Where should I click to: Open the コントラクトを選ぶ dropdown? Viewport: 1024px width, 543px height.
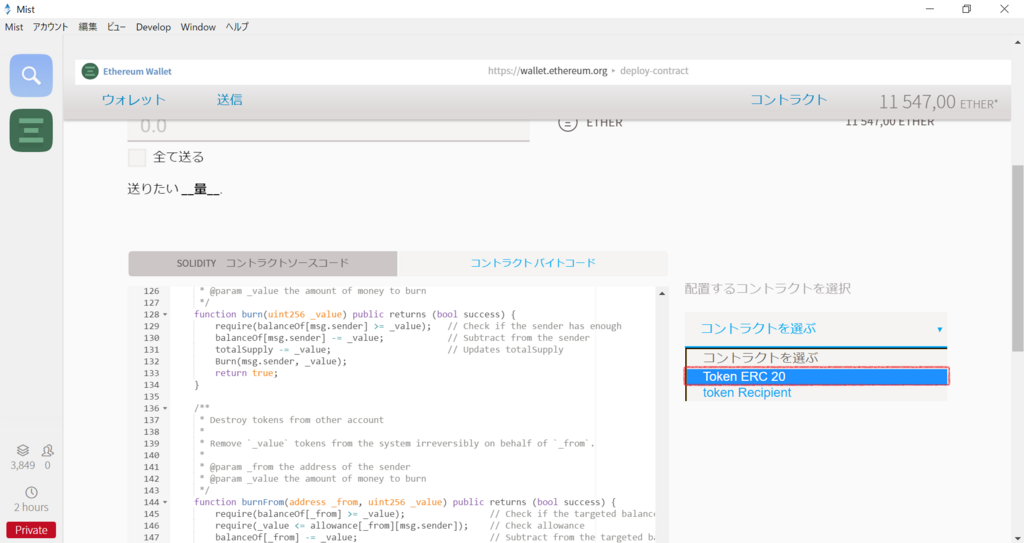click(x=816, y=329)
